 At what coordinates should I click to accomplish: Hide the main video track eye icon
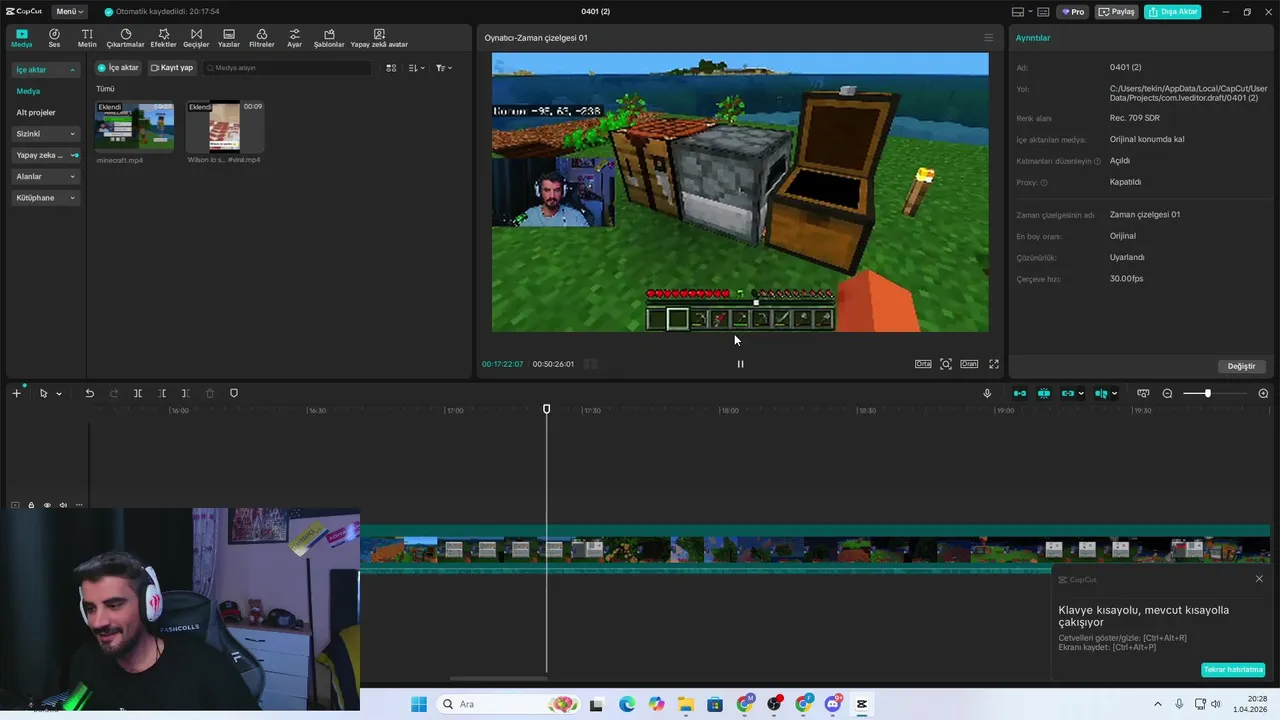47,505
